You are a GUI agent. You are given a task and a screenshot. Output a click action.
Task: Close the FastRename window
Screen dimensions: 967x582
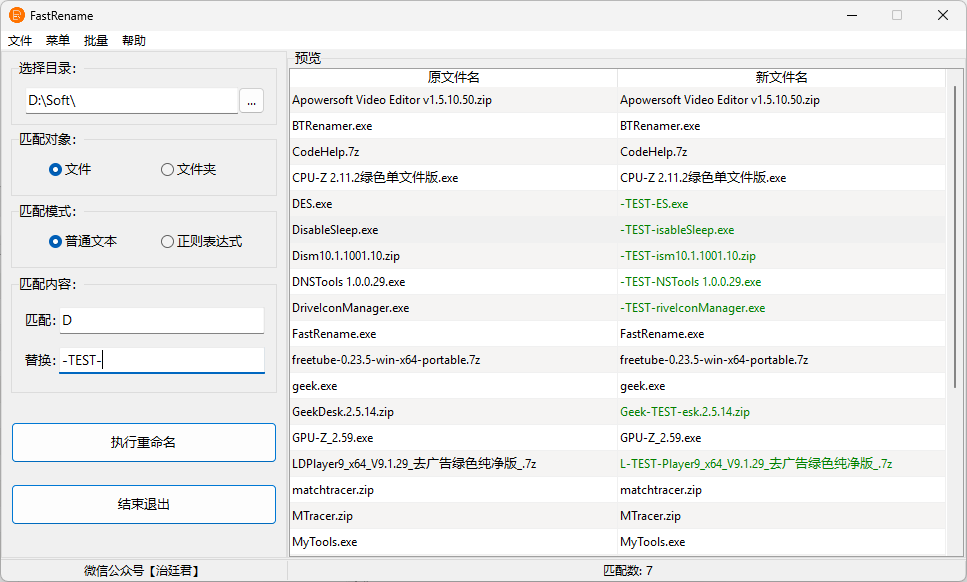943,15
